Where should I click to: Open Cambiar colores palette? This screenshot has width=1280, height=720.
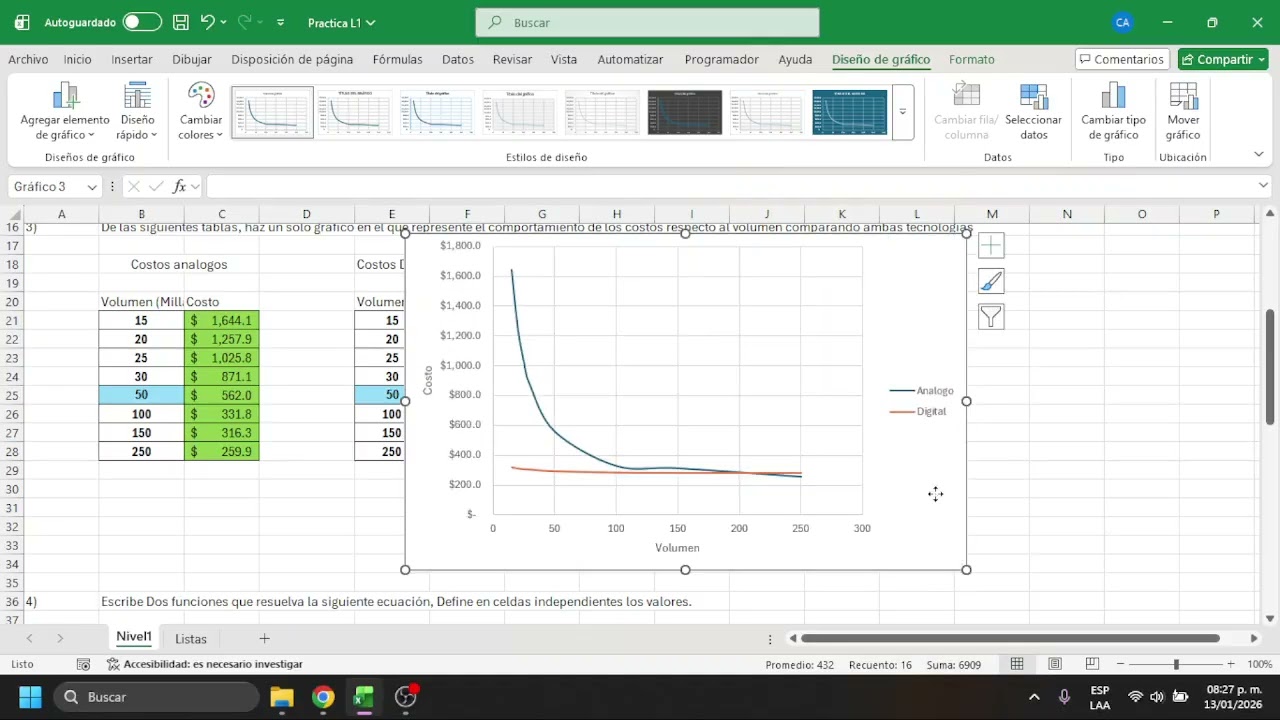(x=201, y=111)
